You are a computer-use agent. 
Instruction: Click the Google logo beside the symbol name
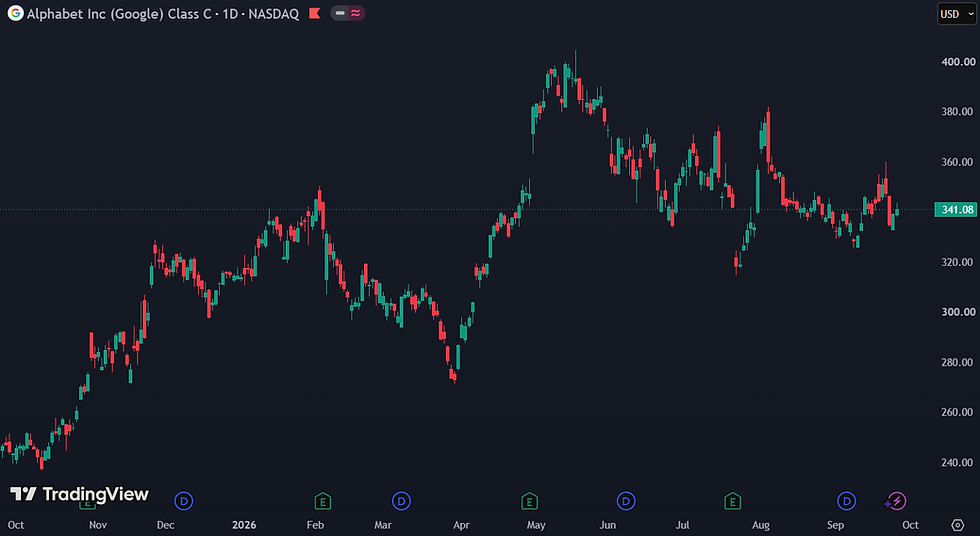(x=16, y=13)
